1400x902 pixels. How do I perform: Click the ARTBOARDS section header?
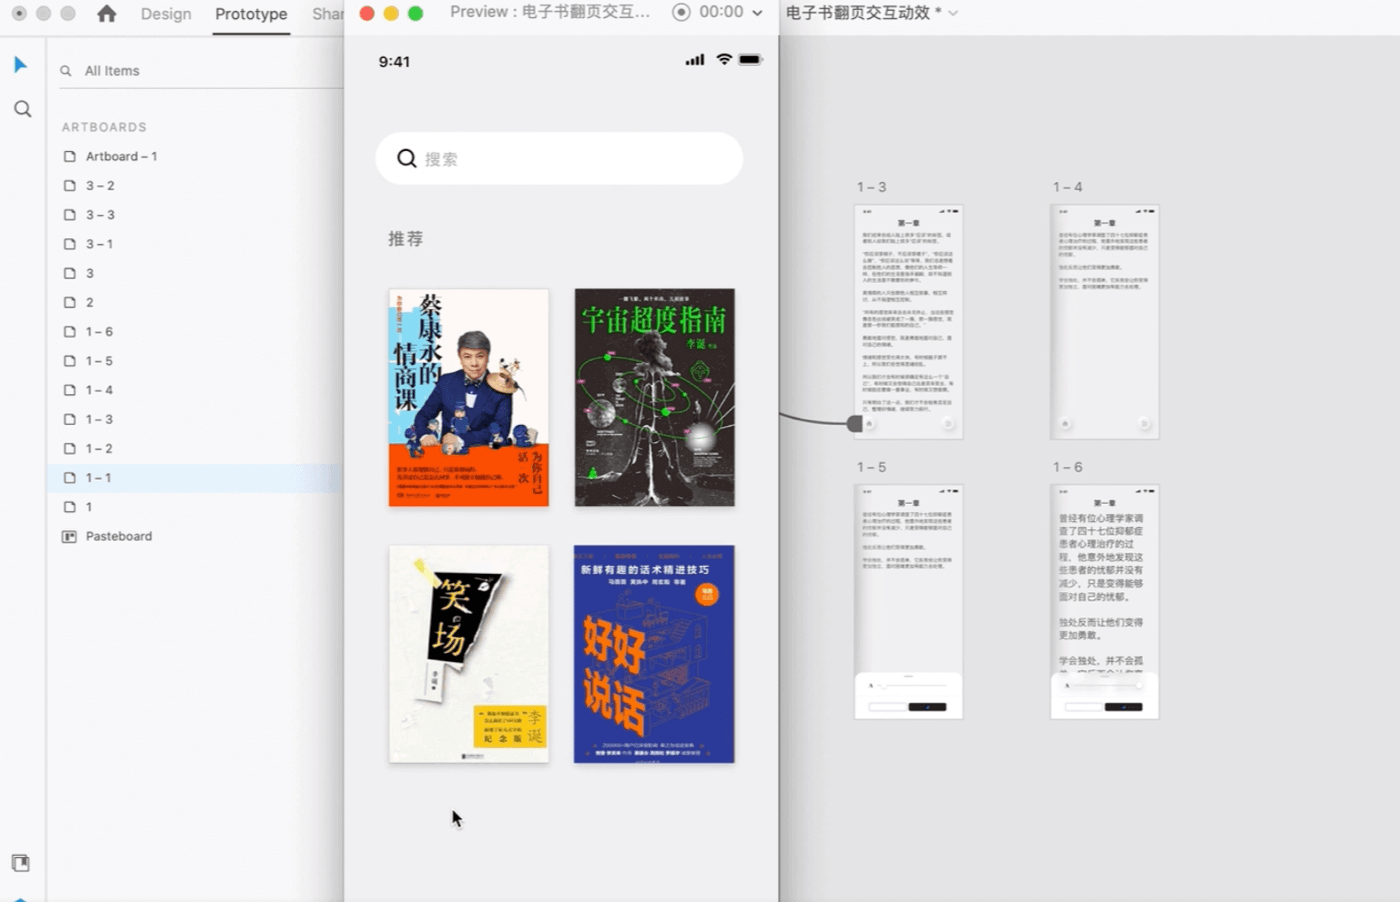[104, 127]
